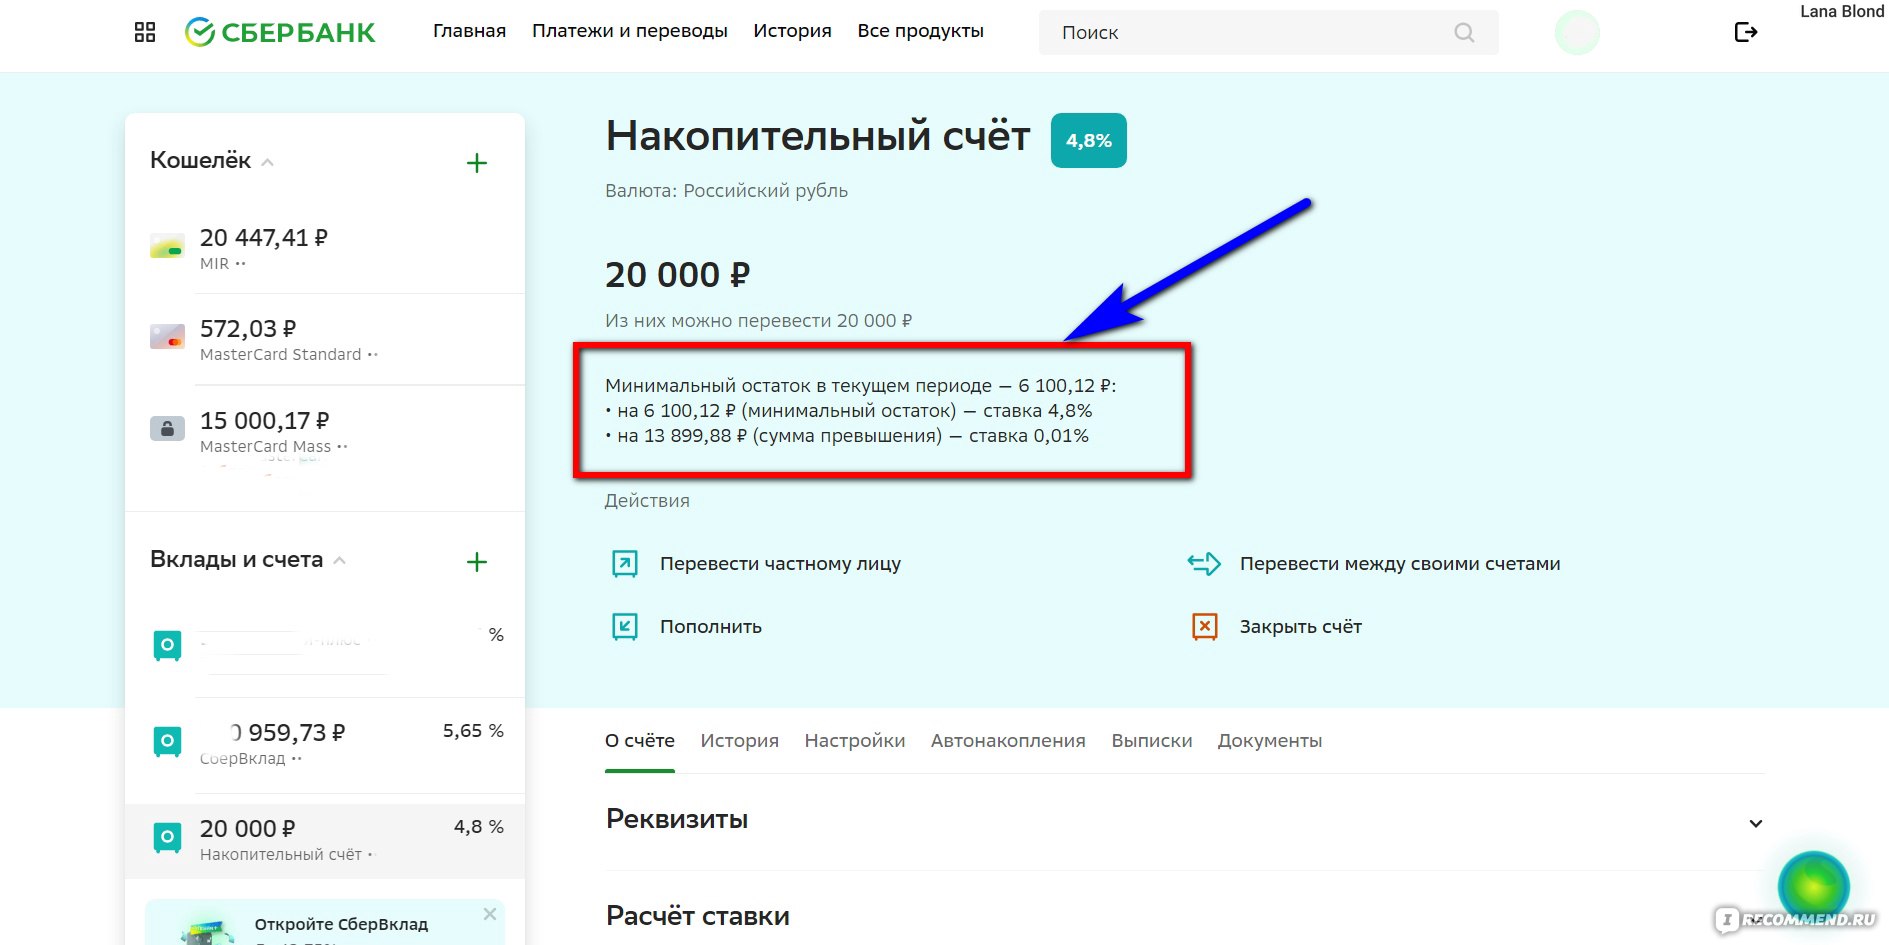Click the Поиск search field
The width and height of the screenshot is (1889, 945).
tap(1268, 32)
